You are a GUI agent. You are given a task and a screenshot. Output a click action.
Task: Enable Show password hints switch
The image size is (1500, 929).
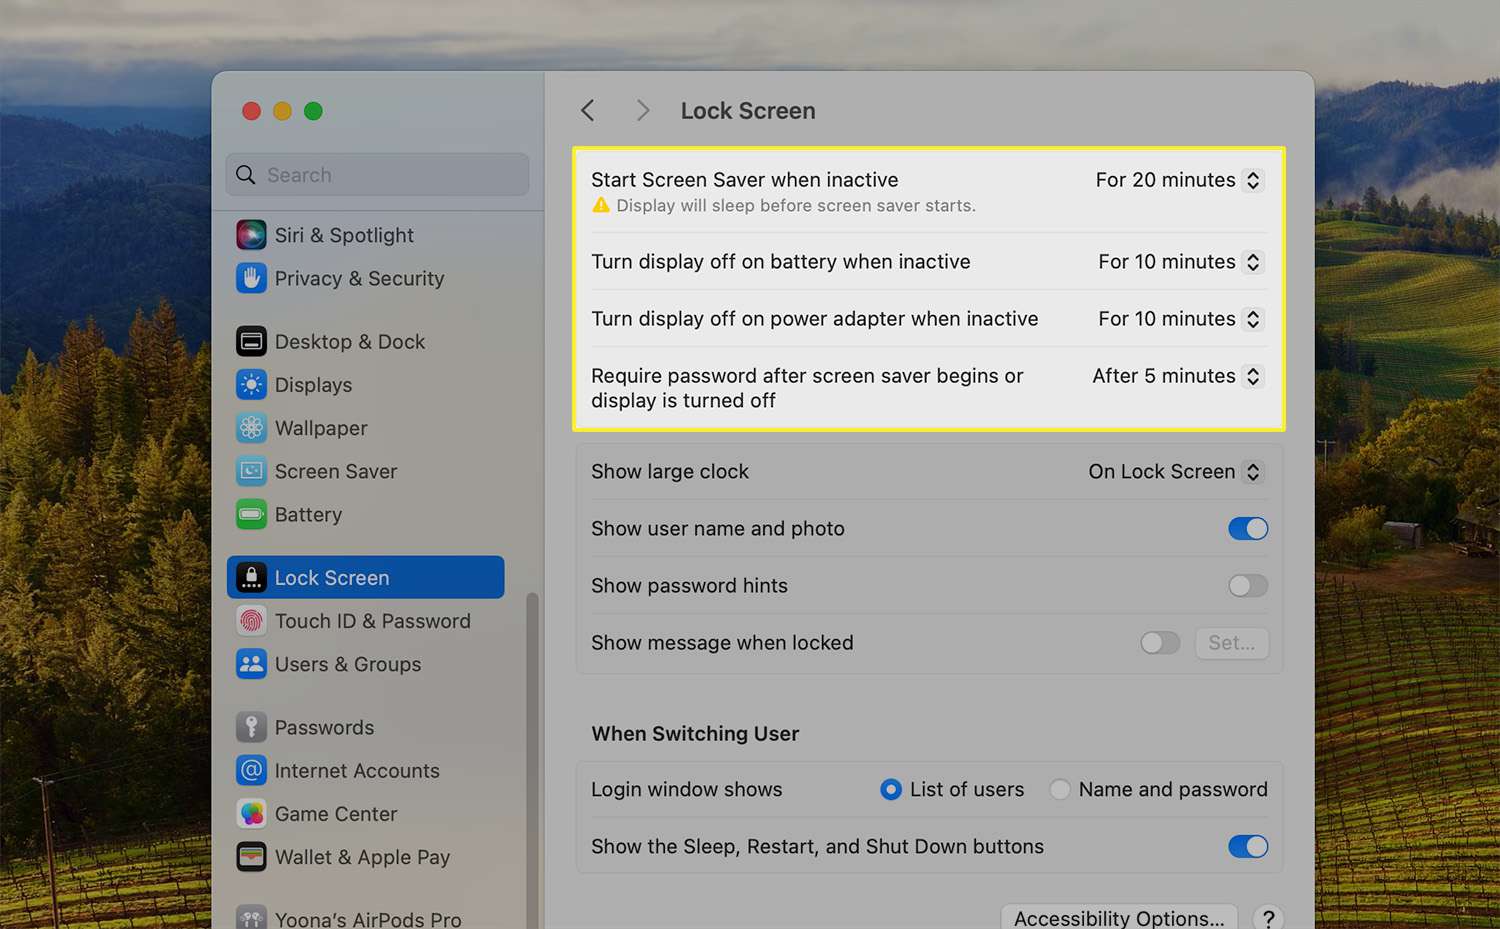pyautogui.click(x=1247, y=586)
